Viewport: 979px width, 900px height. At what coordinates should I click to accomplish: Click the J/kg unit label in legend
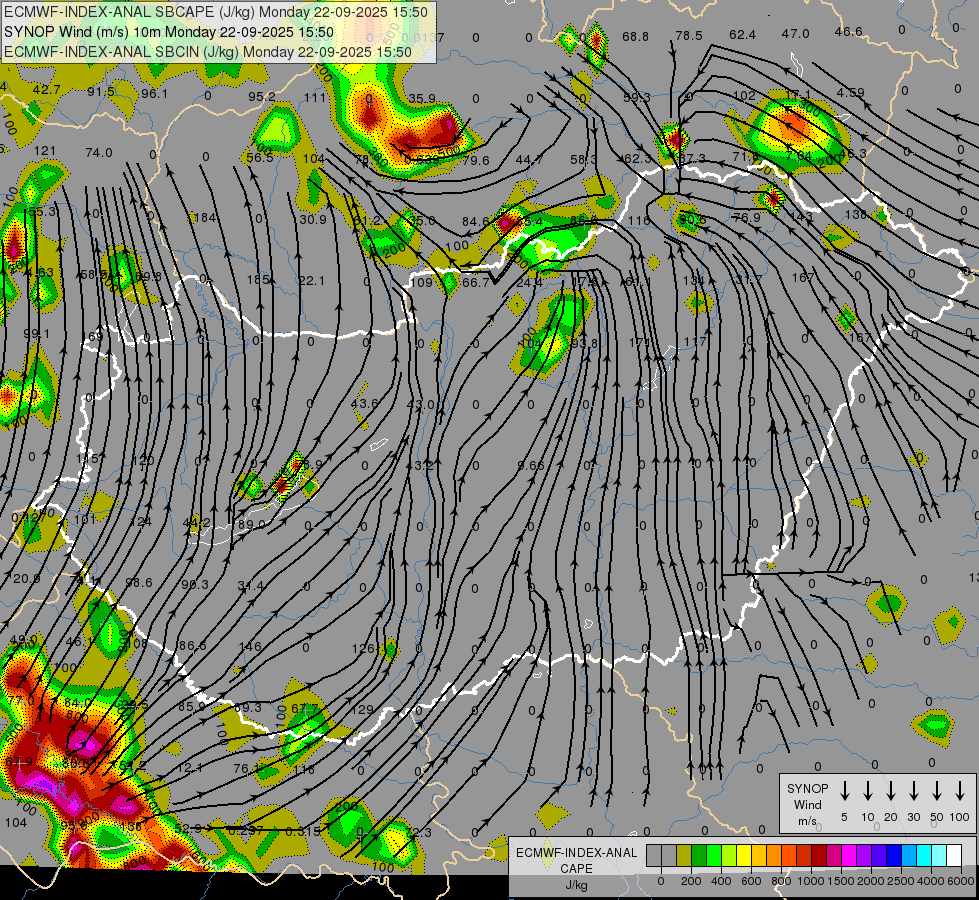click(576, 885)
